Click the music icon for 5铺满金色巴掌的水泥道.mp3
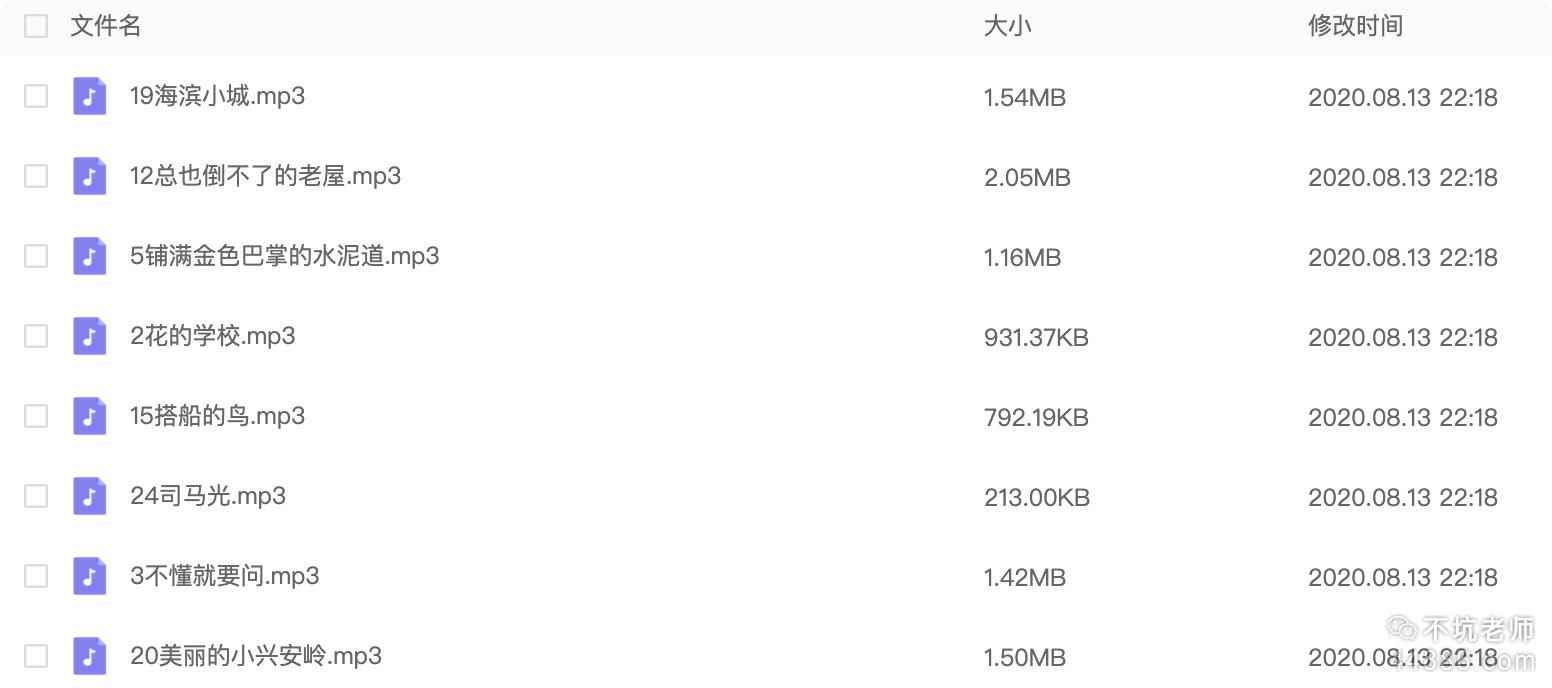 pyautogui.click(x=90, y=256)
